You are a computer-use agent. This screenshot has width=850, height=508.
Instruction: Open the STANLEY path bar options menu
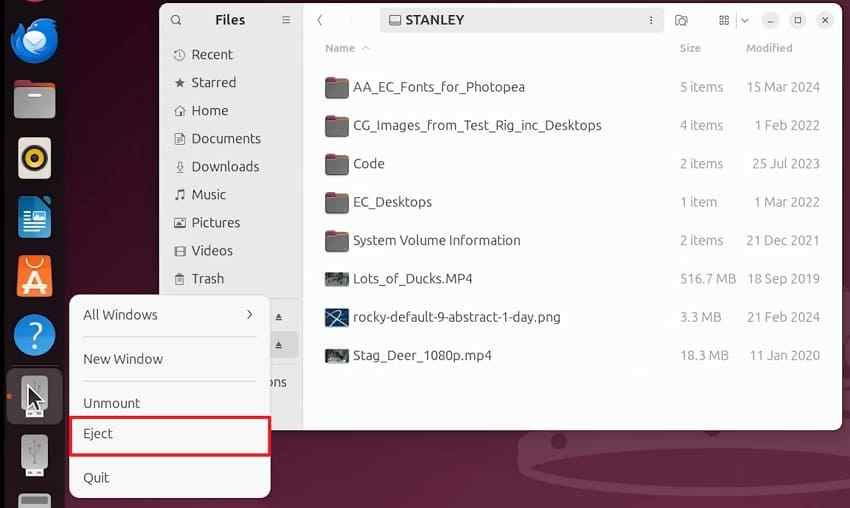click(x=651, y=20)
